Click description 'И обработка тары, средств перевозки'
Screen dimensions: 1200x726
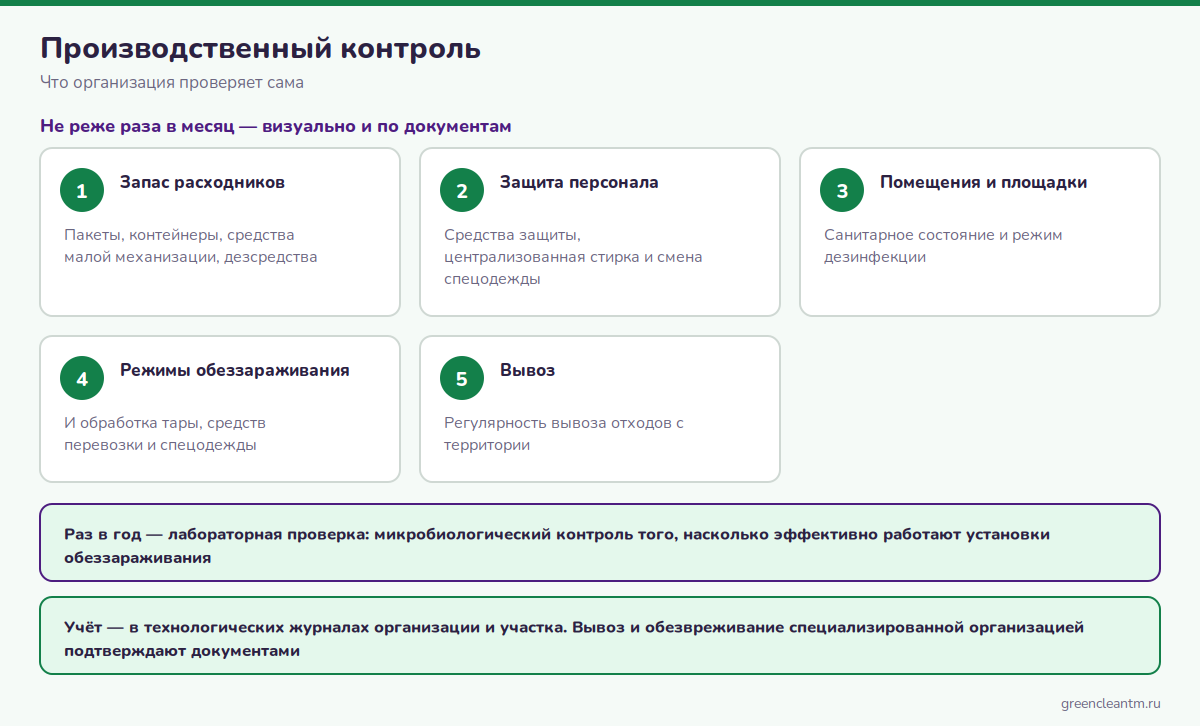point(165,434)
